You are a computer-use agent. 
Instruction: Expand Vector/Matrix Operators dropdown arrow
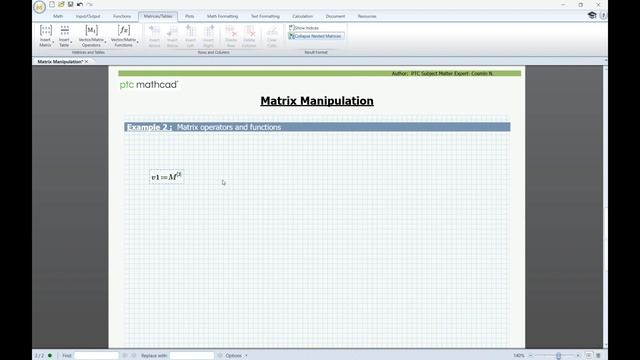click(x=105, y=42)
